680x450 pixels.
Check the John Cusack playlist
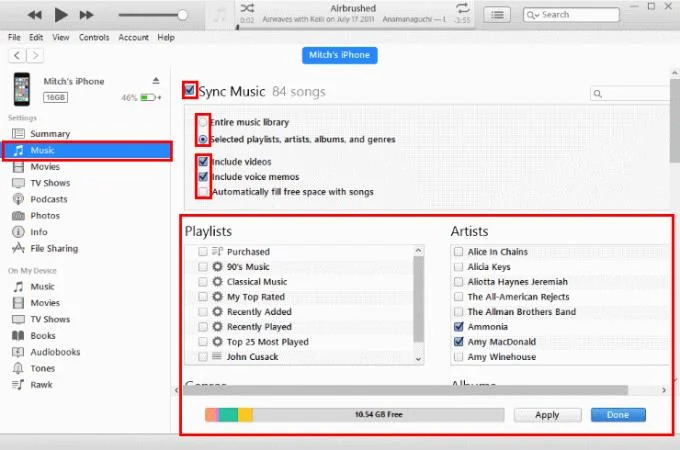203,356
